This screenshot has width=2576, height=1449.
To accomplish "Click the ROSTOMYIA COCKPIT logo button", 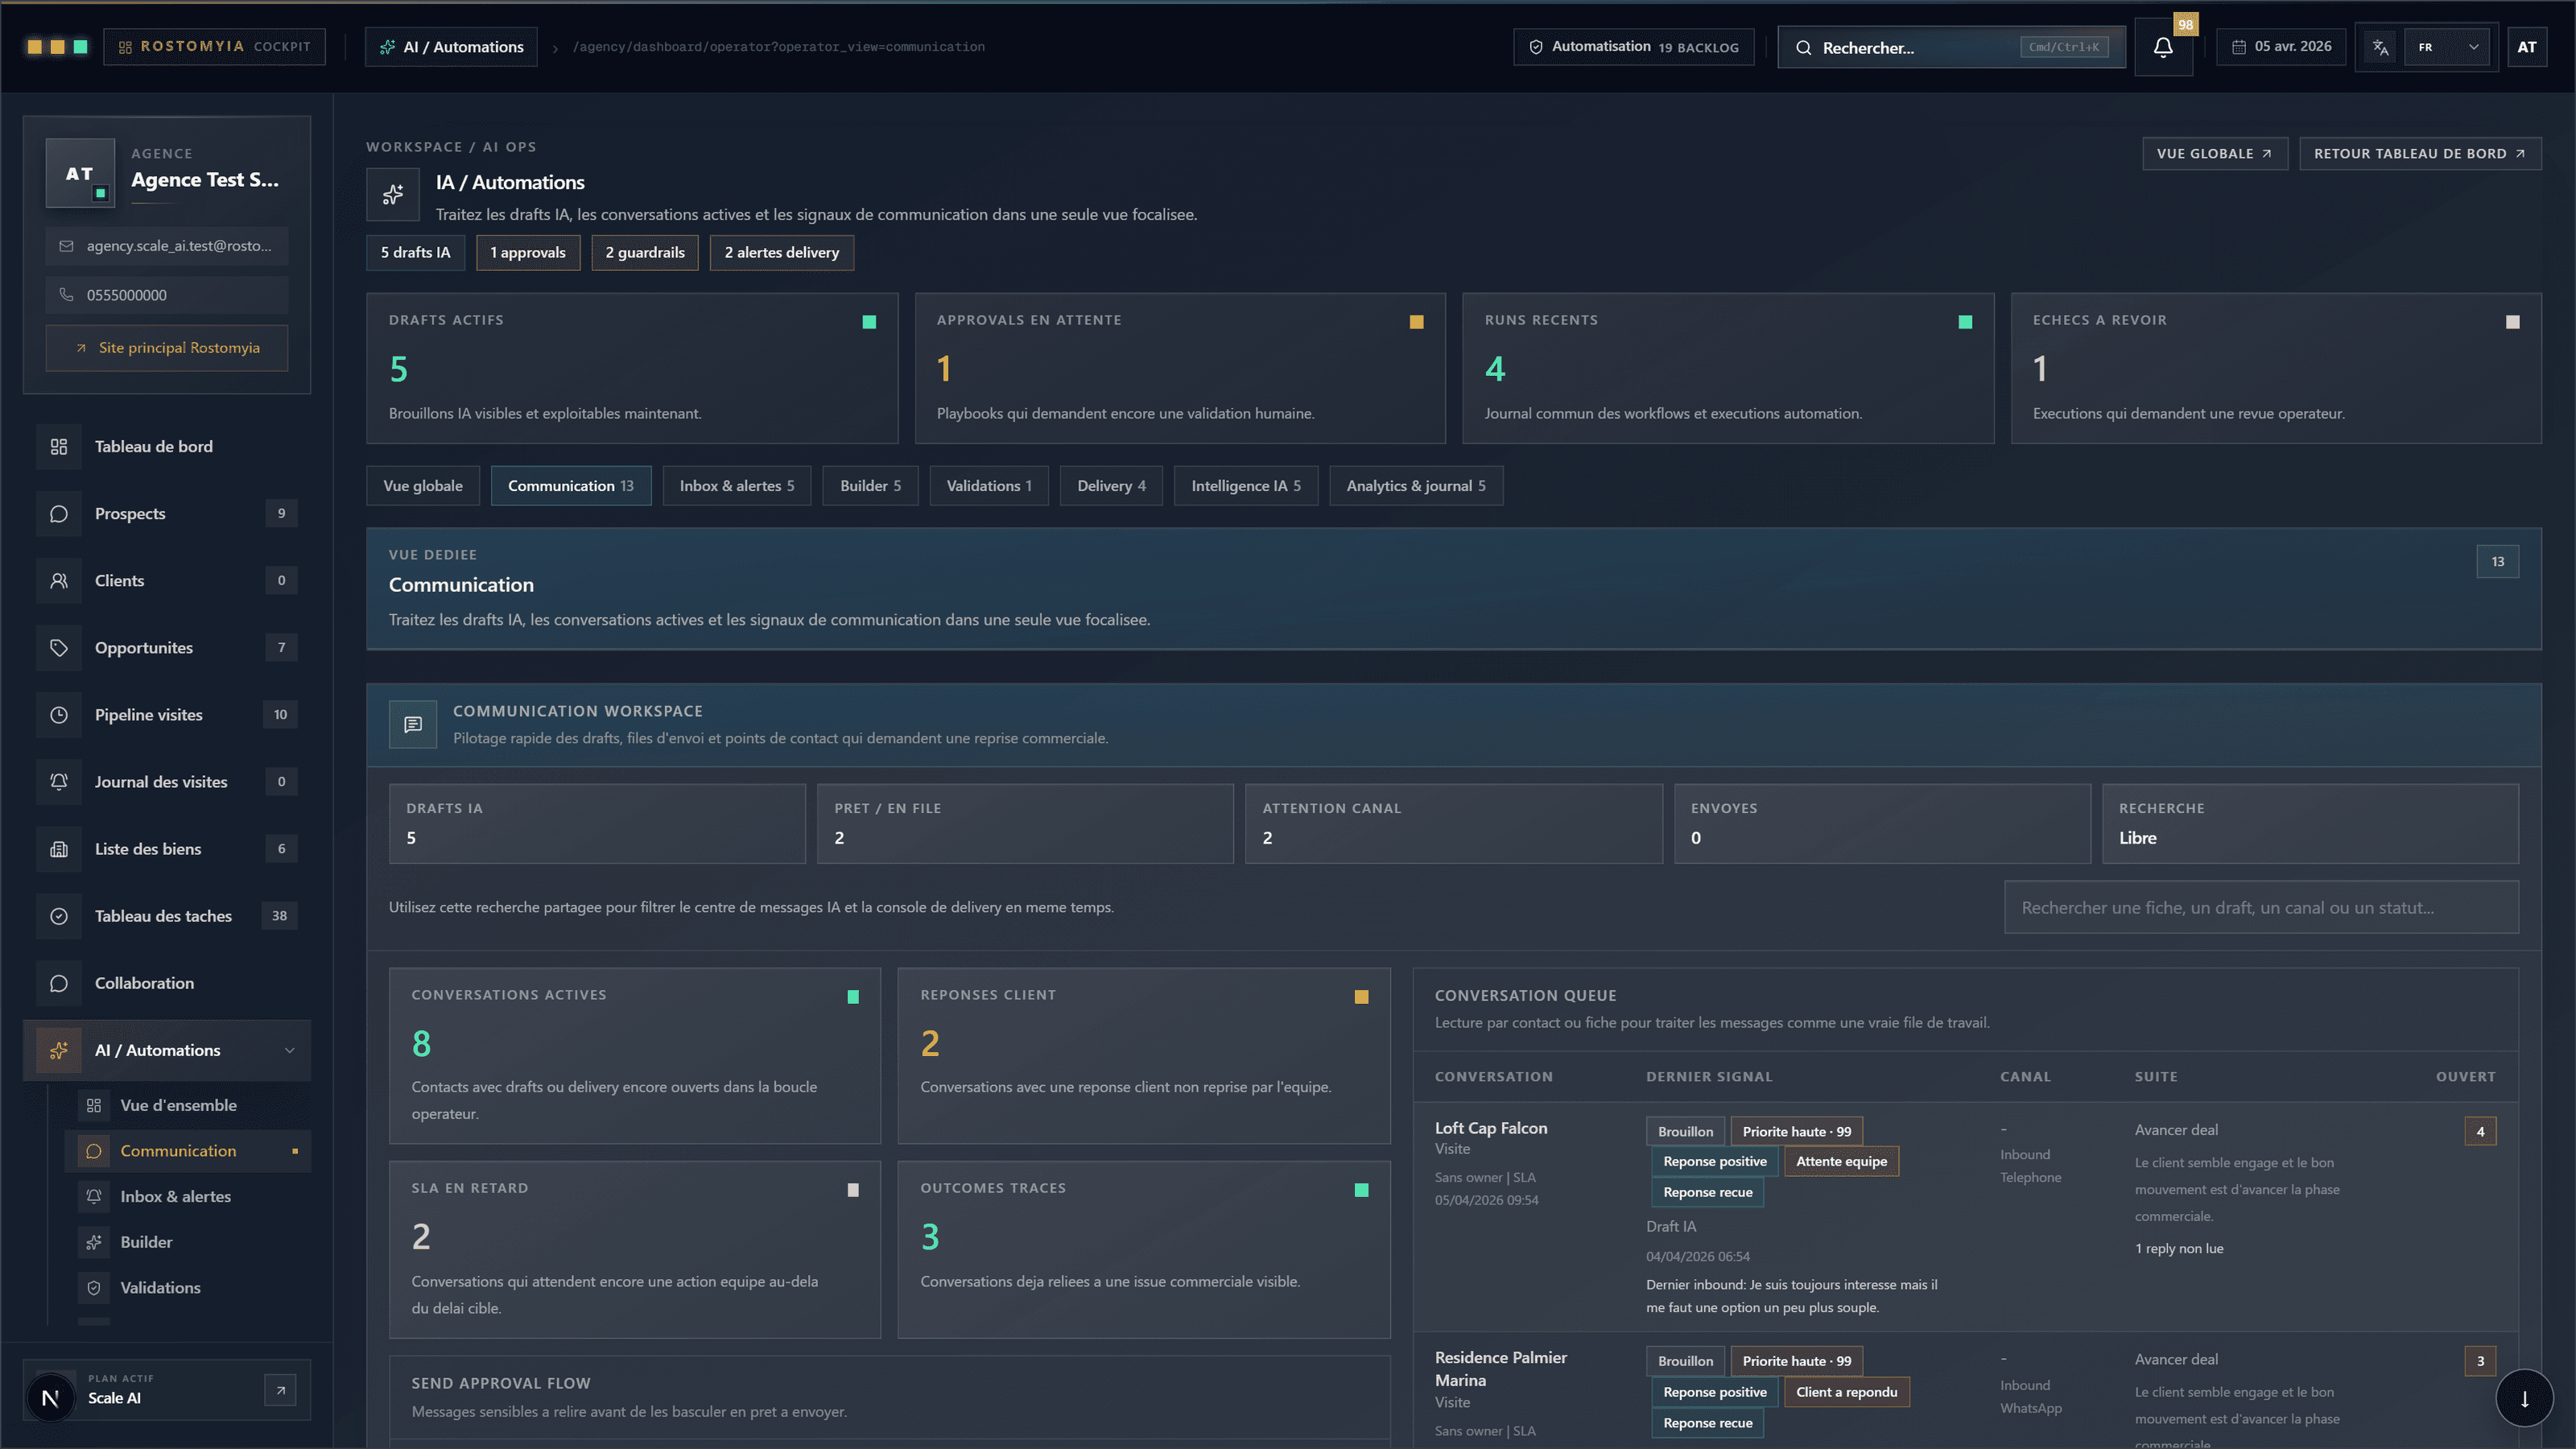I will click(215, 47).
